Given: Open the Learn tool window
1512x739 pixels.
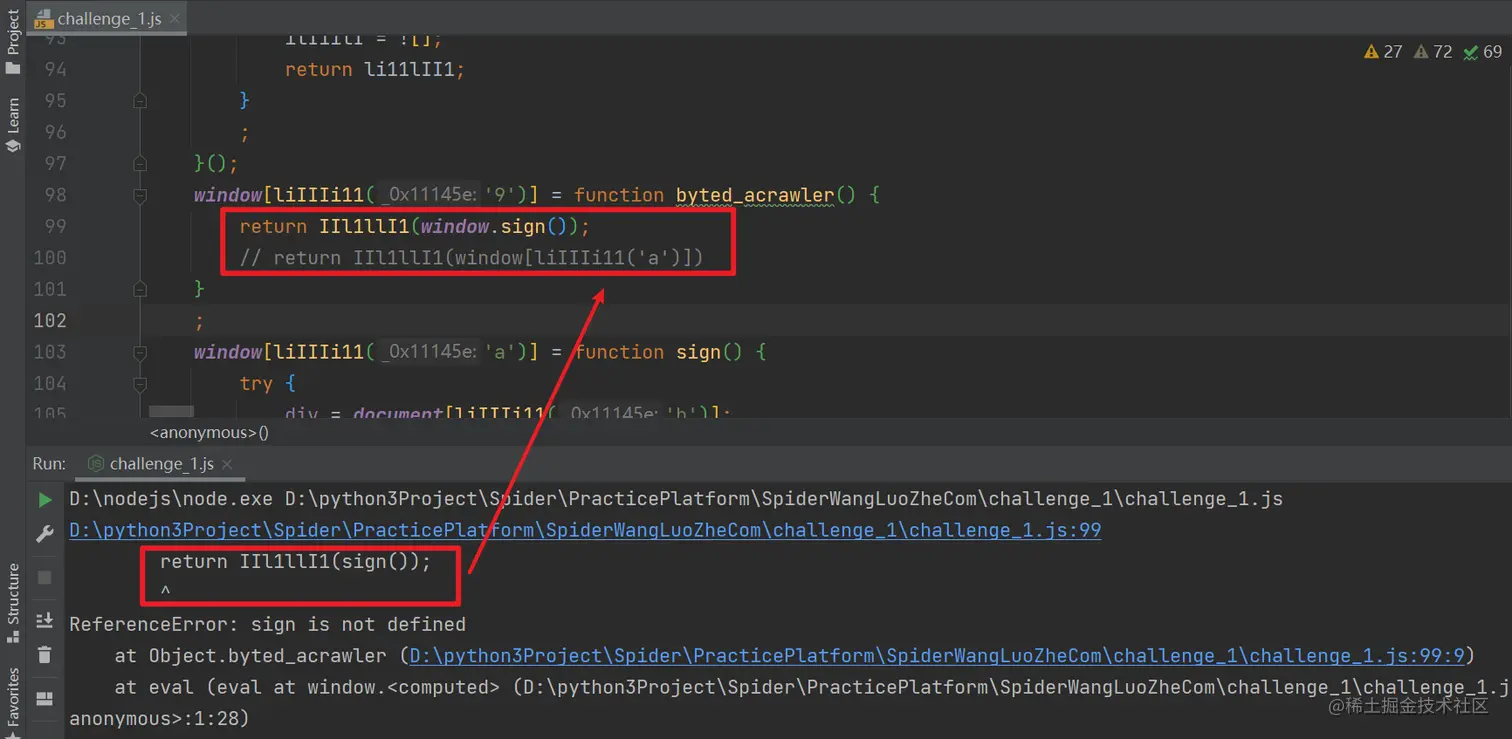Looking at the screenshot, I should coord(13,125).
